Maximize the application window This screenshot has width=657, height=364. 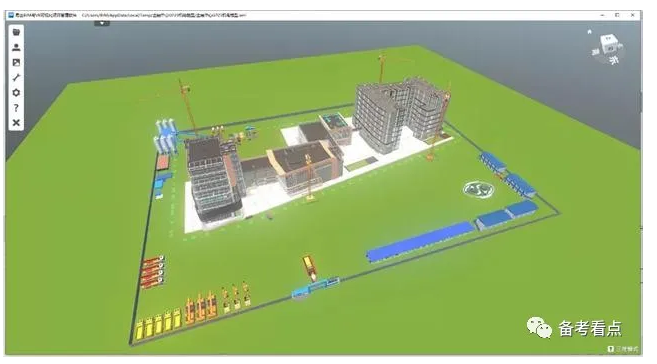(x=617, y=15)
